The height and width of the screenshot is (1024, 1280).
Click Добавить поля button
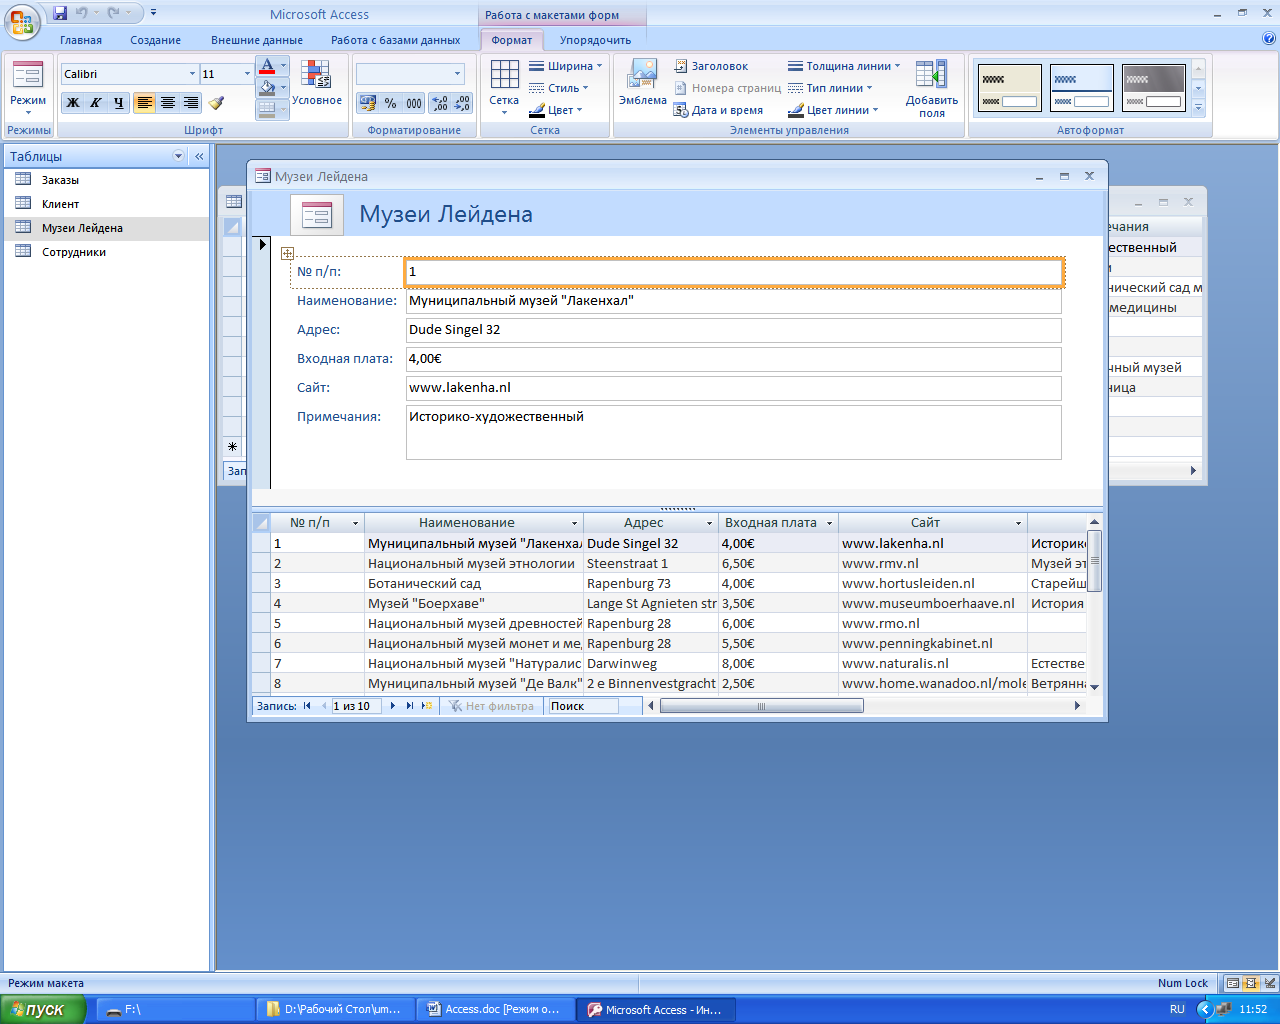932,89
